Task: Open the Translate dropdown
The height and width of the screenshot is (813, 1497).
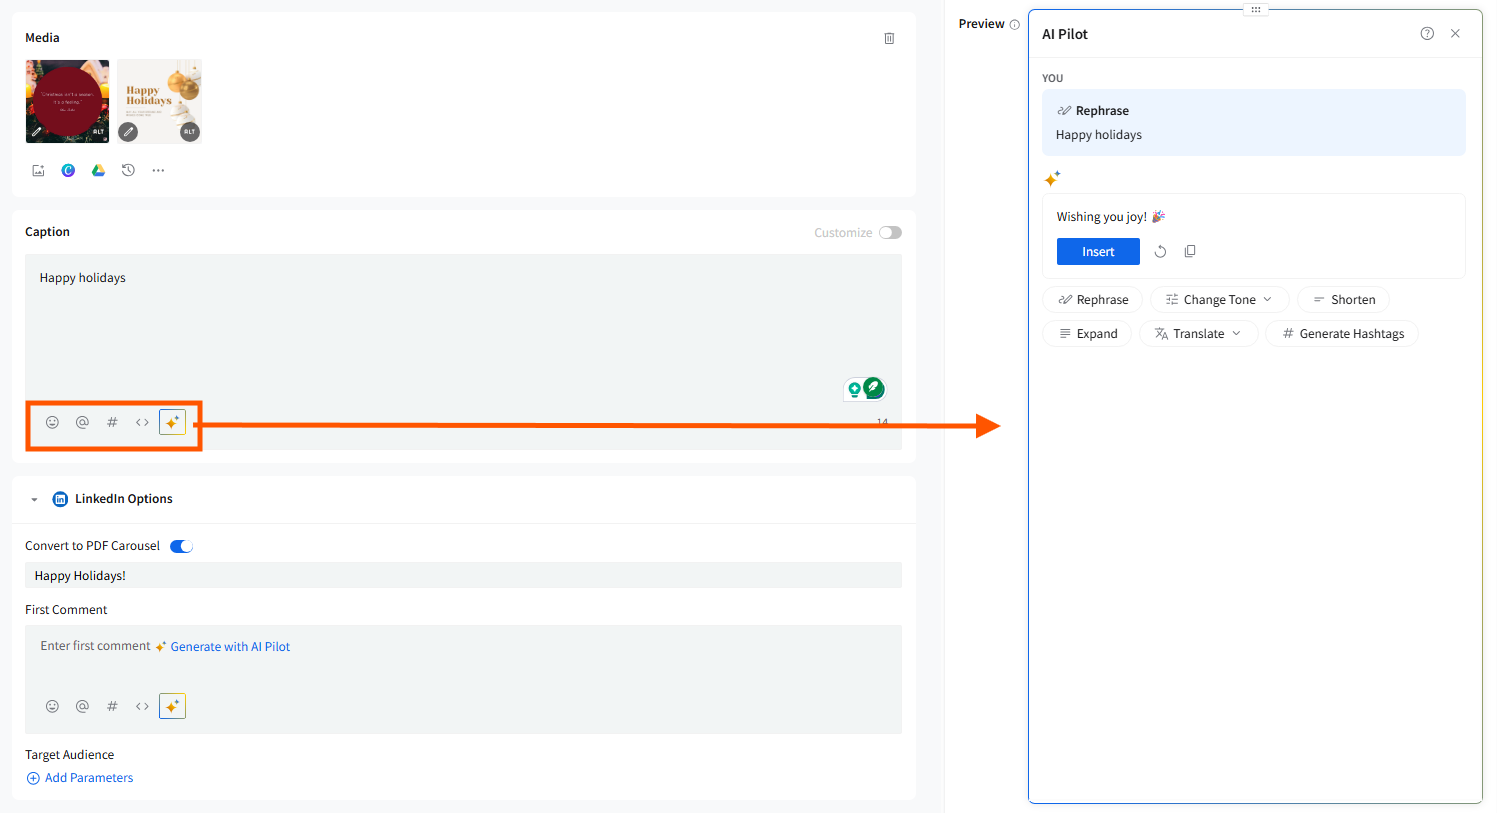Action: [x=1199, y=334]
